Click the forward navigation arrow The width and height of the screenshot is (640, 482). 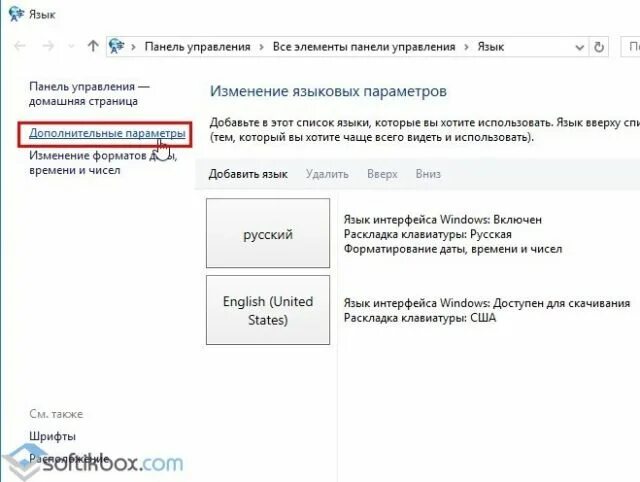tap(48, 46)
